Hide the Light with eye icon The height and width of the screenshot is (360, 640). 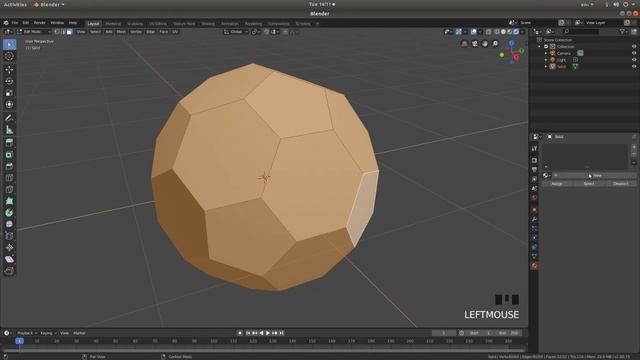click(634, 60)
